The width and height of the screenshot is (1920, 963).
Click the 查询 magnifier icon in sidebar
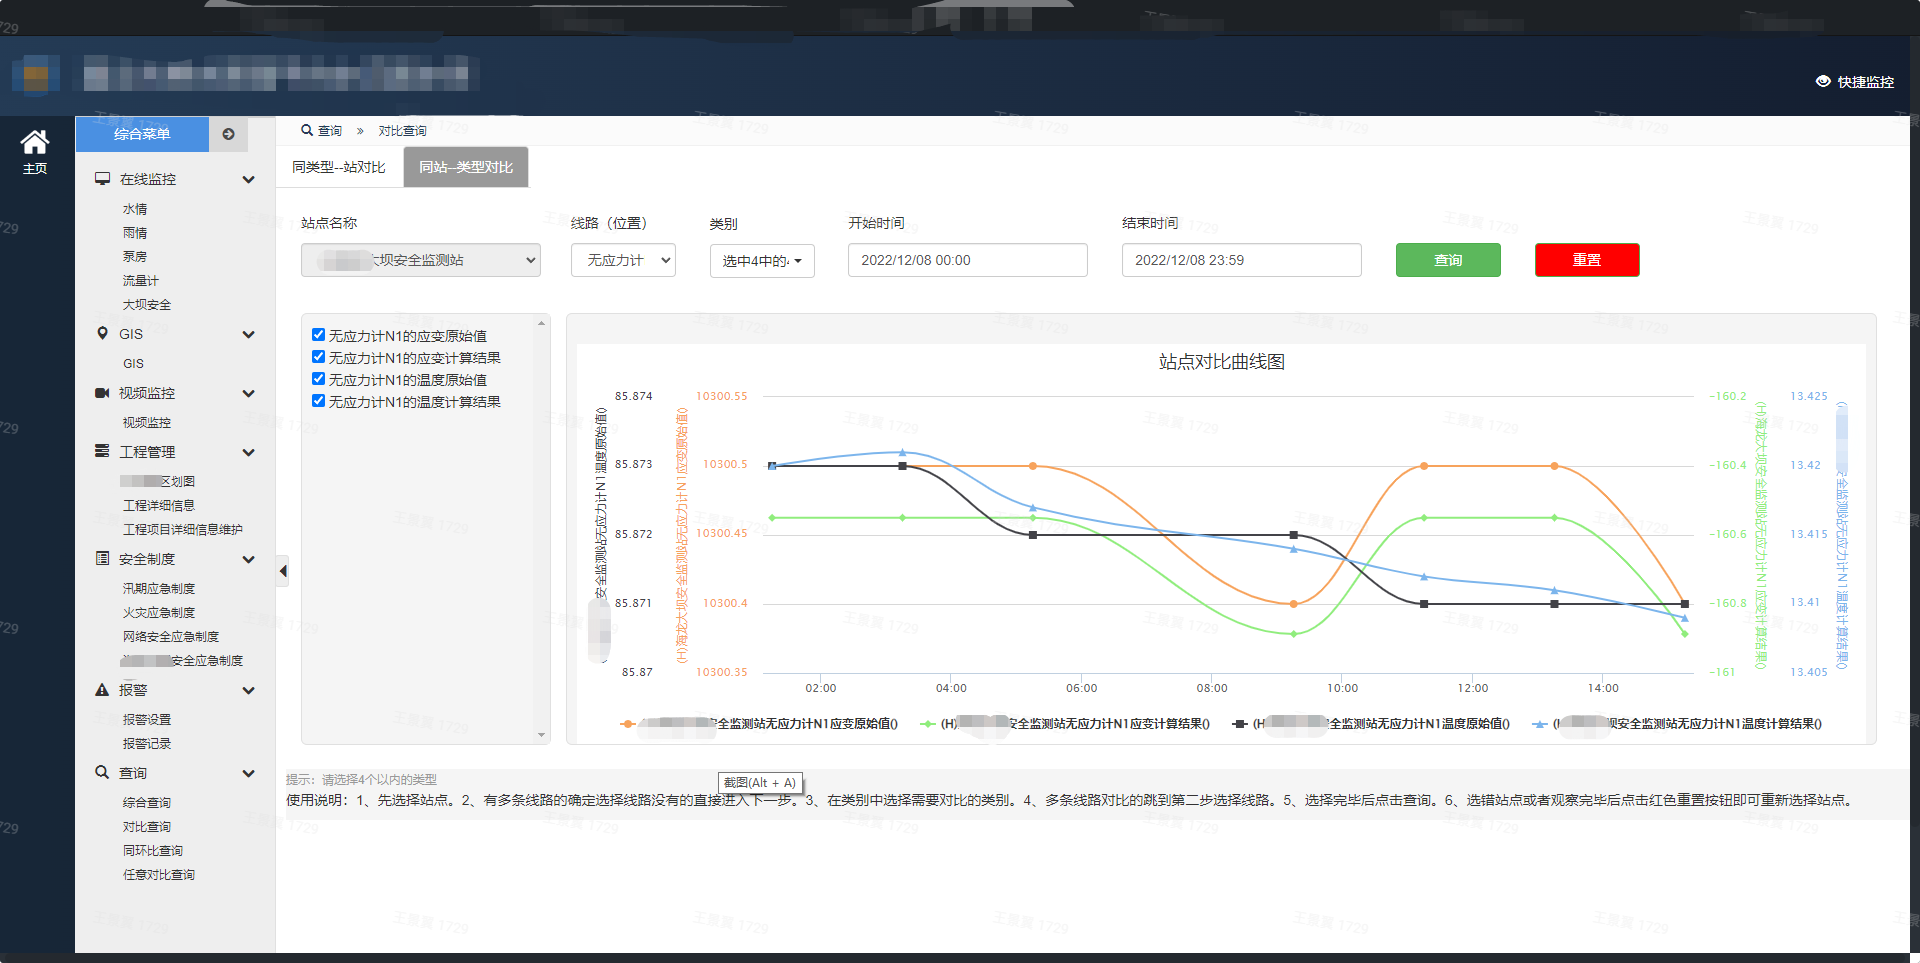tap(102, 773)
